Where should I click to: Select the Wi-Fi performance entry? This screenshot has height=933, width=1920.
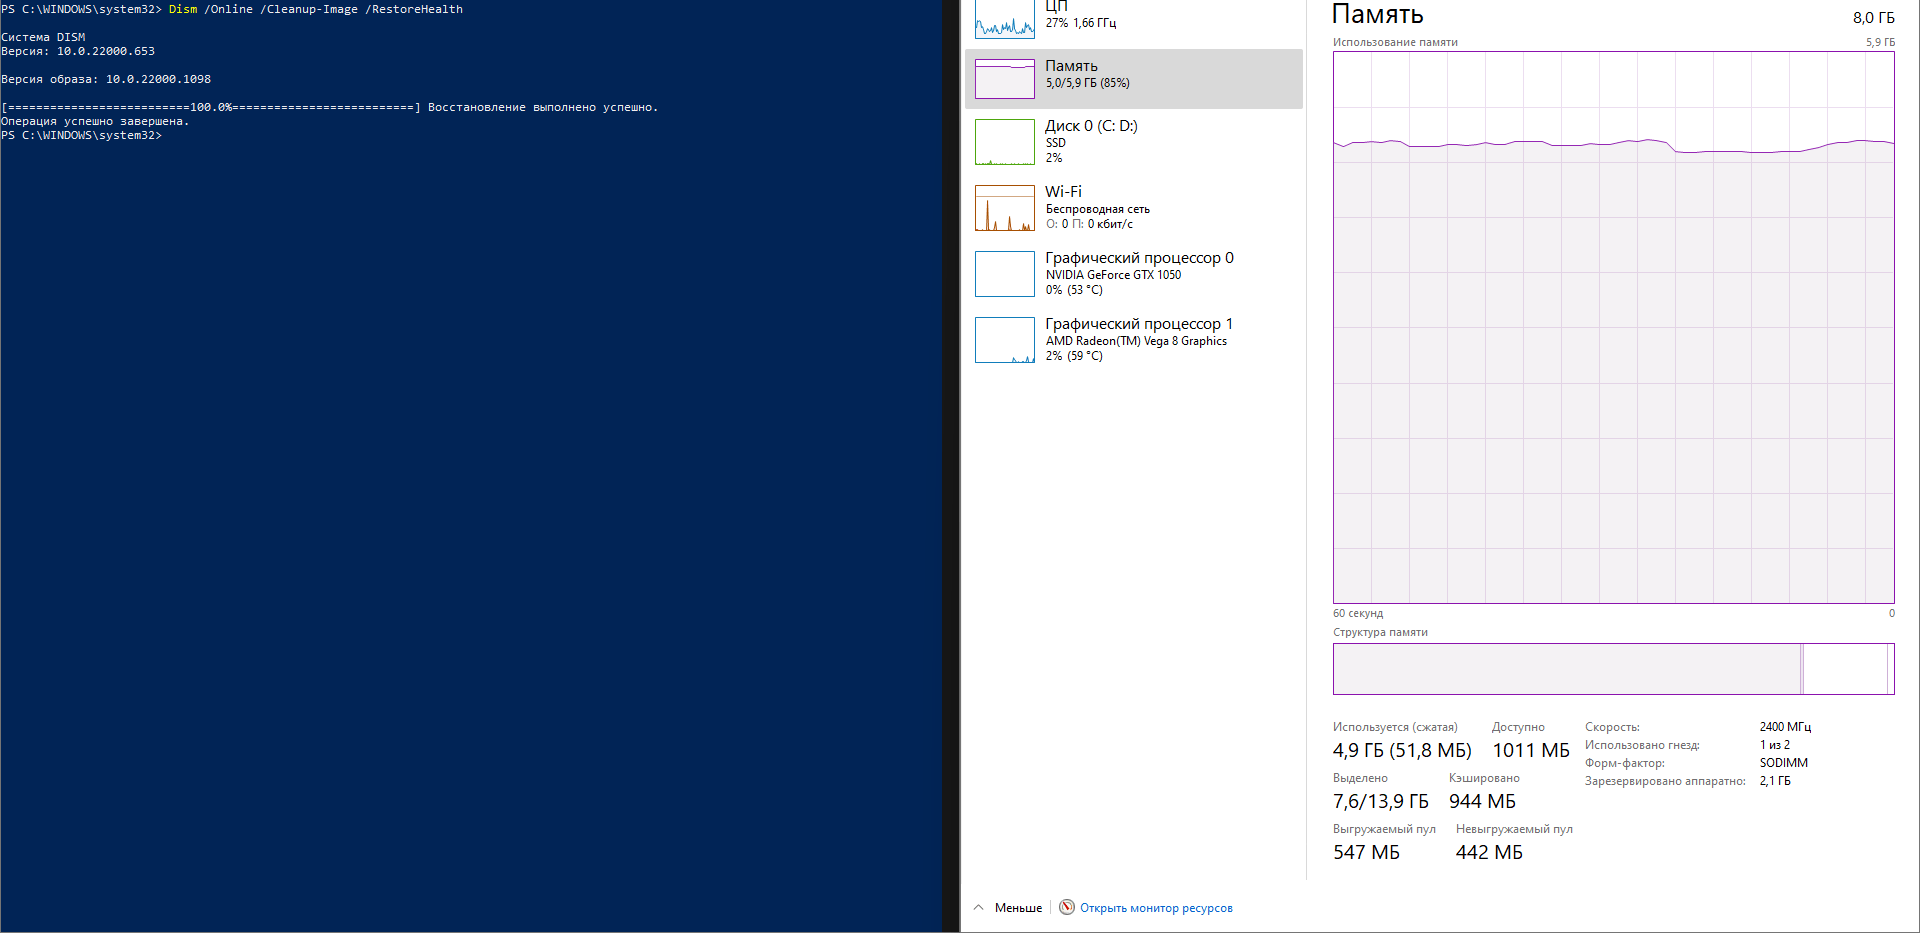1134,208
